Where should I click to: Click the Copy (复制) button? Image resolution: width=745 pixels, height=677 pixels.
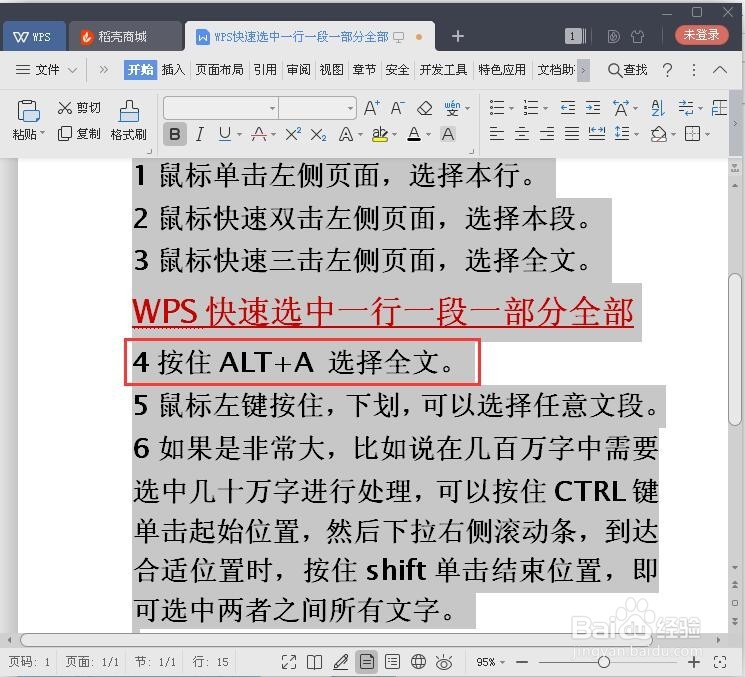79,134
